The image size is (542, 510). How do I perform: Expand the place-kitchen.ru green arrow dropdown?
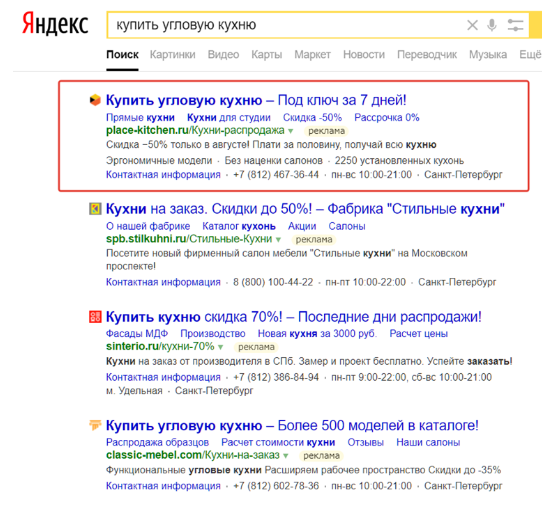(291, 131)
